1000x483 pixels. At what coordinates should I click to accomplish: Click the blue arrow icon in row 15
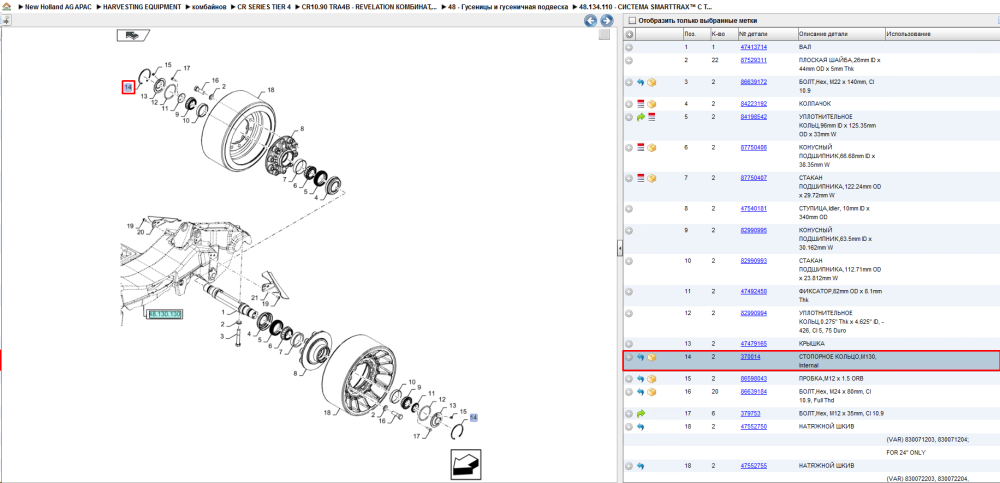[x=641, y=379]
